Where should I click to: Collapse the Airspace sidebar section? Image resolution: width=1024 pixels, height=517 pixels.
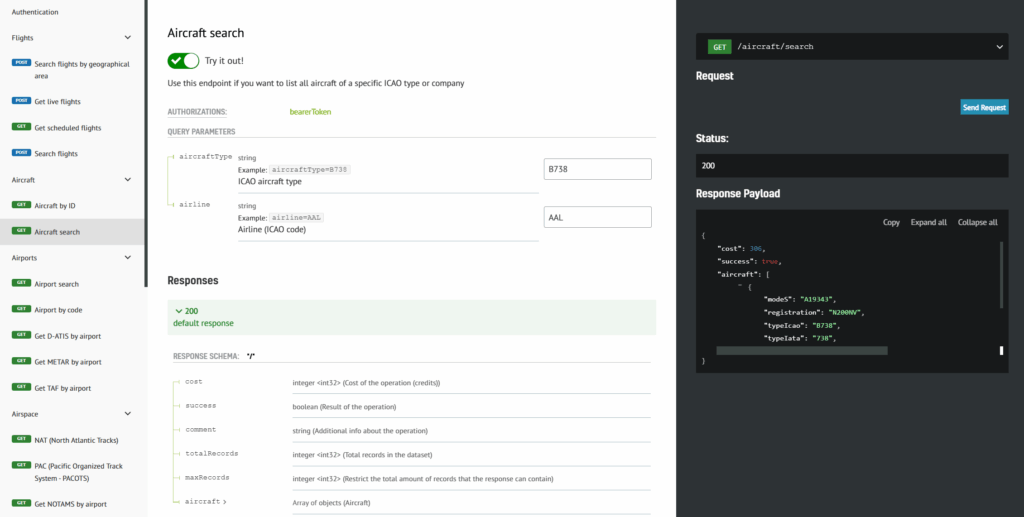pyautogui.click(x=128, y=414)
